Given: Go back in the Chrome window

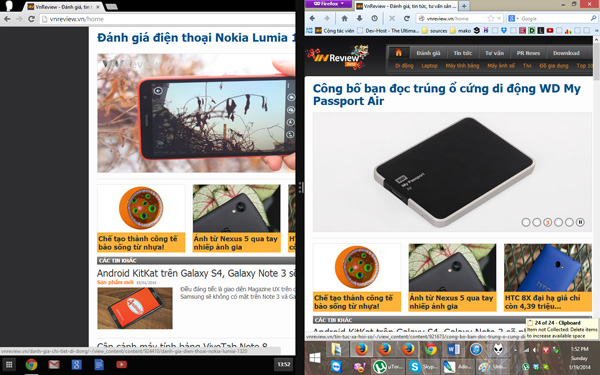Looking at the screenshot, I should (7, 19).
